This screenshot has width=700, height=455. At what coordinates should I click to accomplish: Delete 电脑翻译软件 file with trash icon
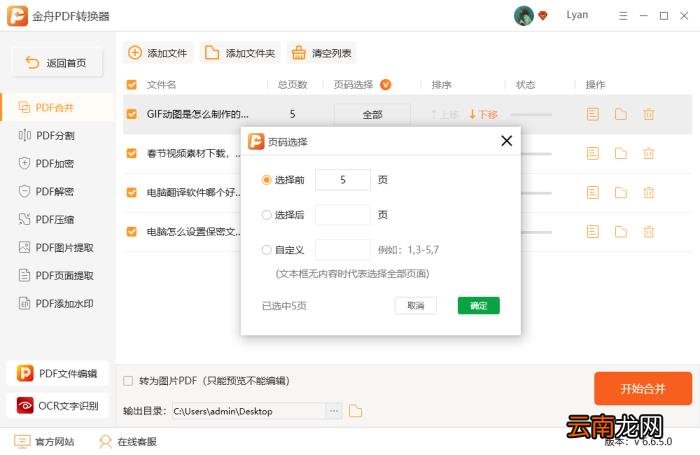649,192
